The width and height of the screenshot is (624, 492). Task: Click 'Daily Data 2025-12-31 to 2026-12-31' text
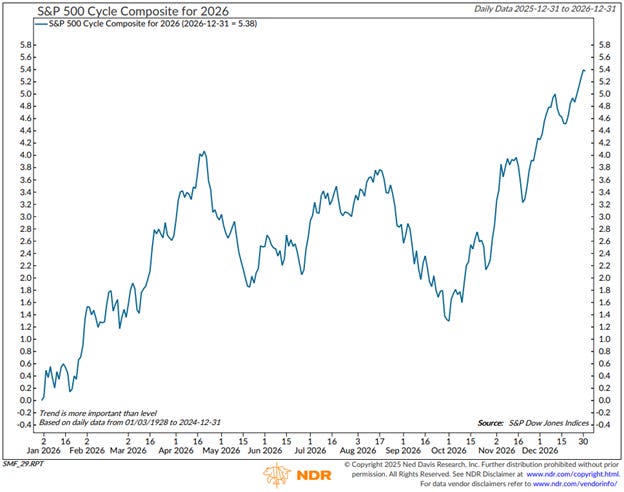[x=545, y=9]
